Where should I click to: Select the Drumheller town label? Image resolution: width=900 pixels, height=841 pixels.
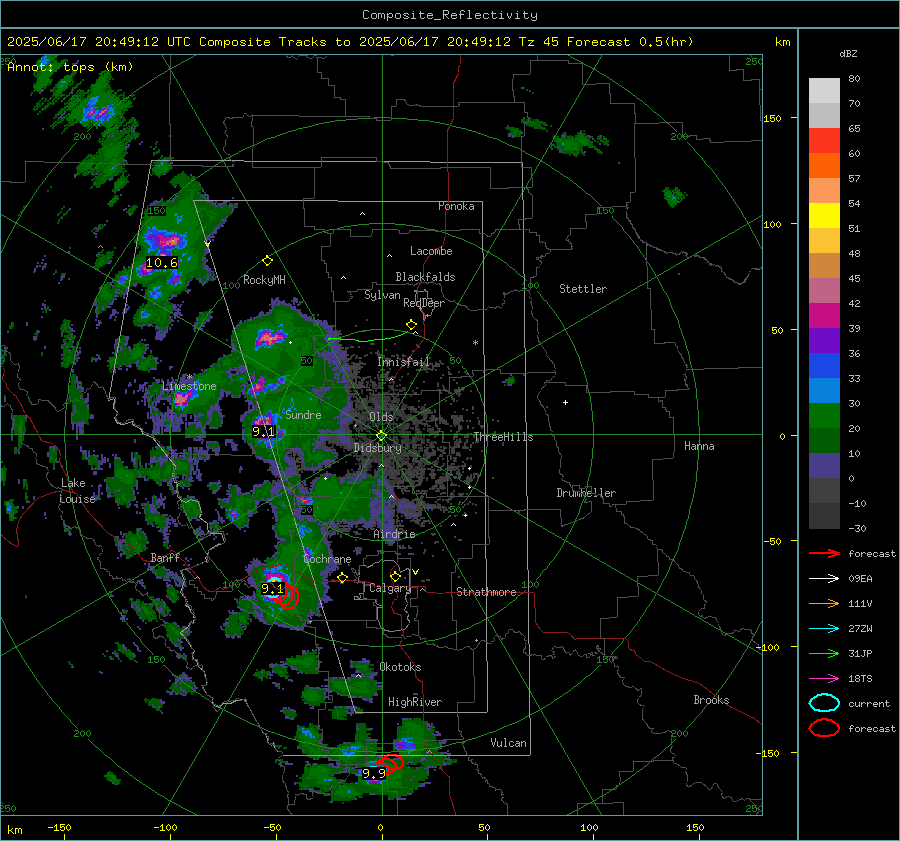tap(586, 493)
